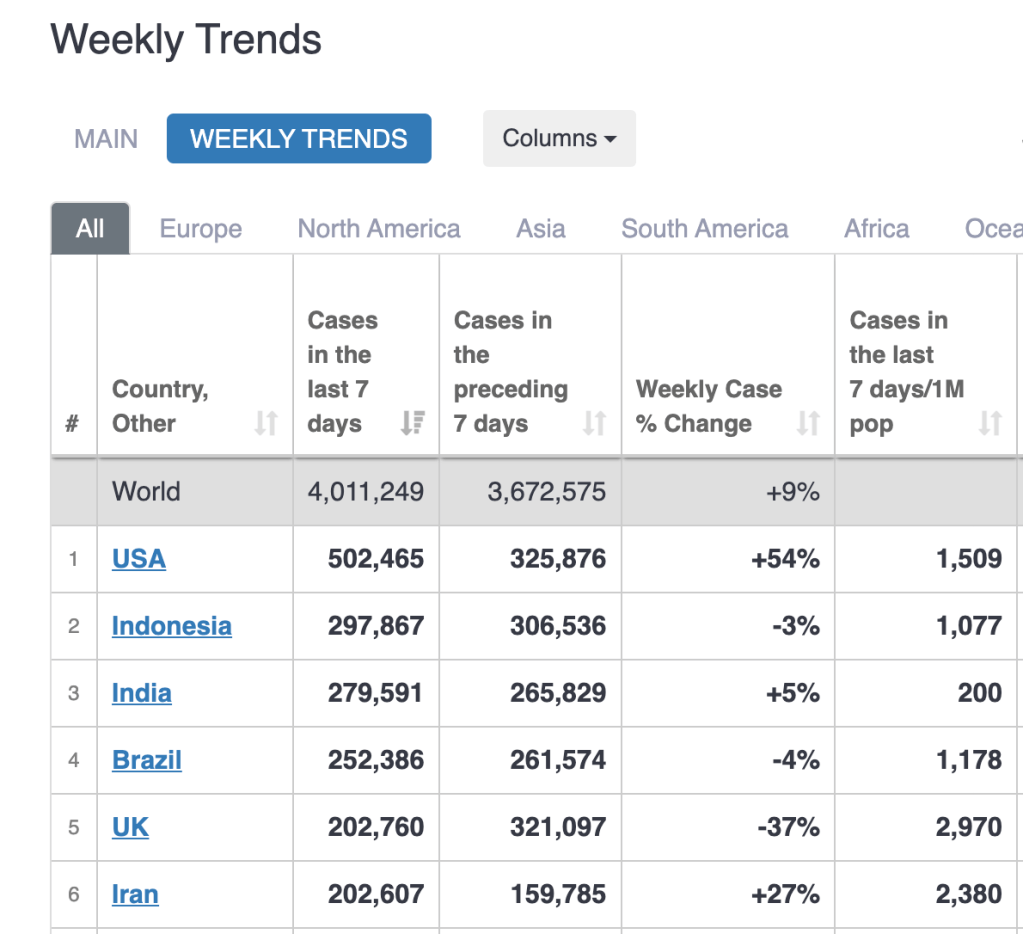This screenshot has width=1023, height=934.
Task: Open the Indonesia country link
Action: tap(172, 626)
